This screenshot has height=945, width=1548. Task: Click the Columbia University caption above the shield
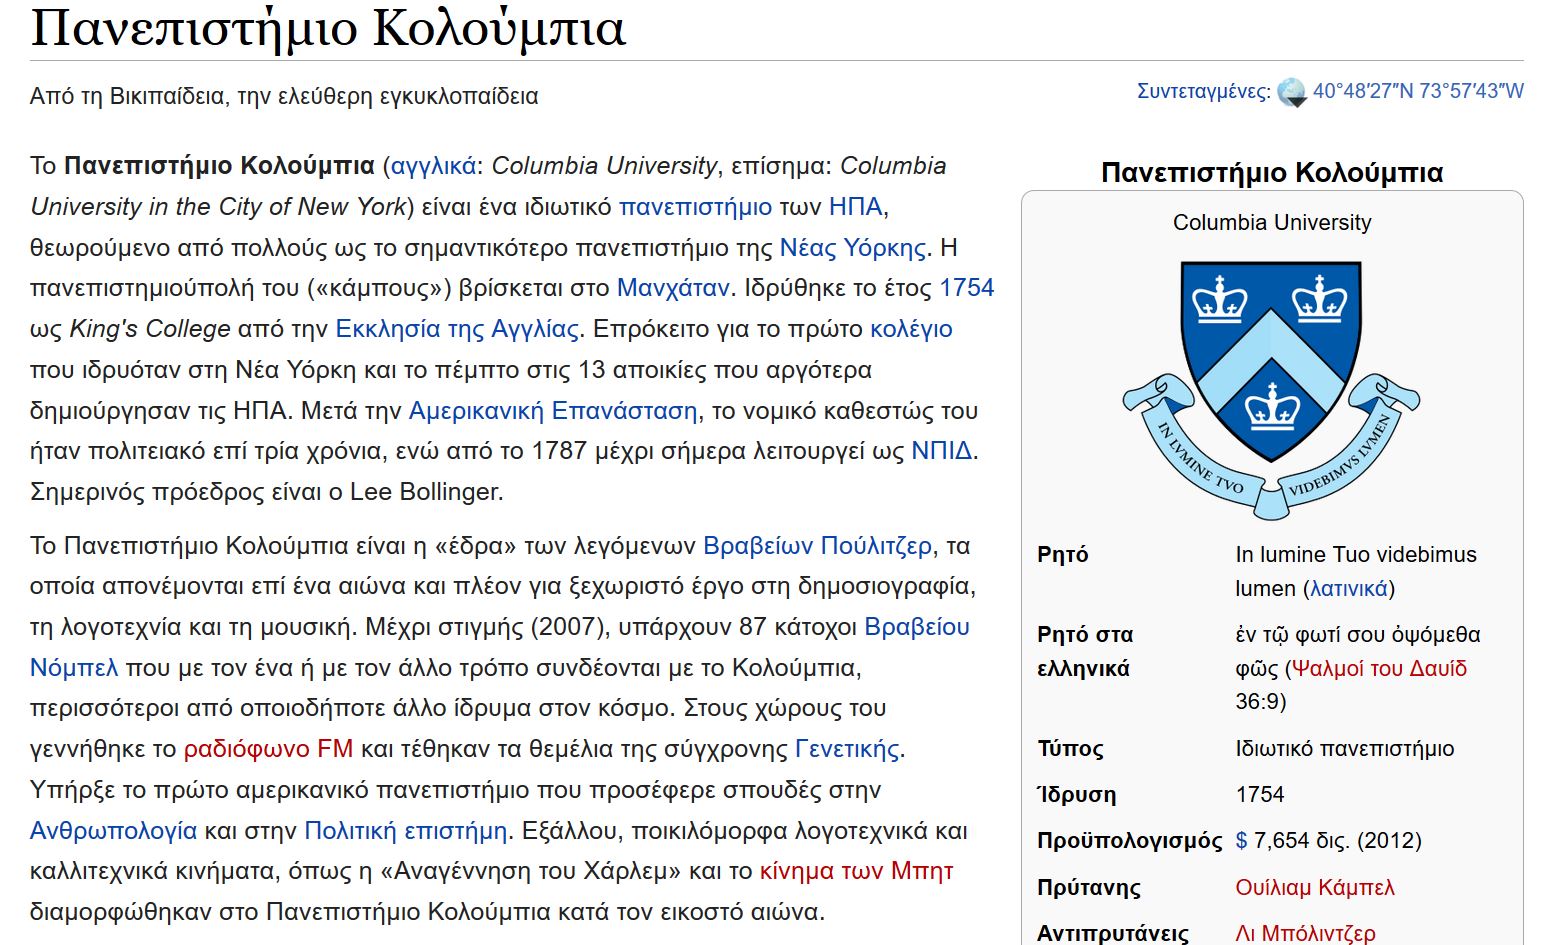coord(1272,222)
